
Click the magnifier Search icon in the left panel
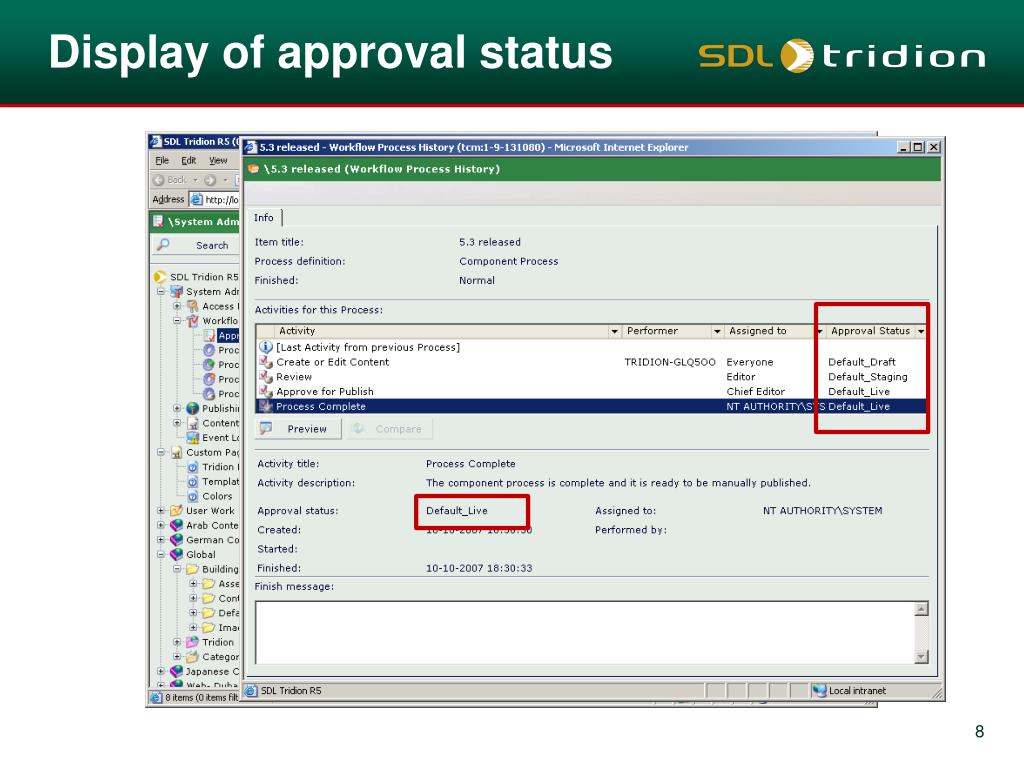[x=163, y=245]
